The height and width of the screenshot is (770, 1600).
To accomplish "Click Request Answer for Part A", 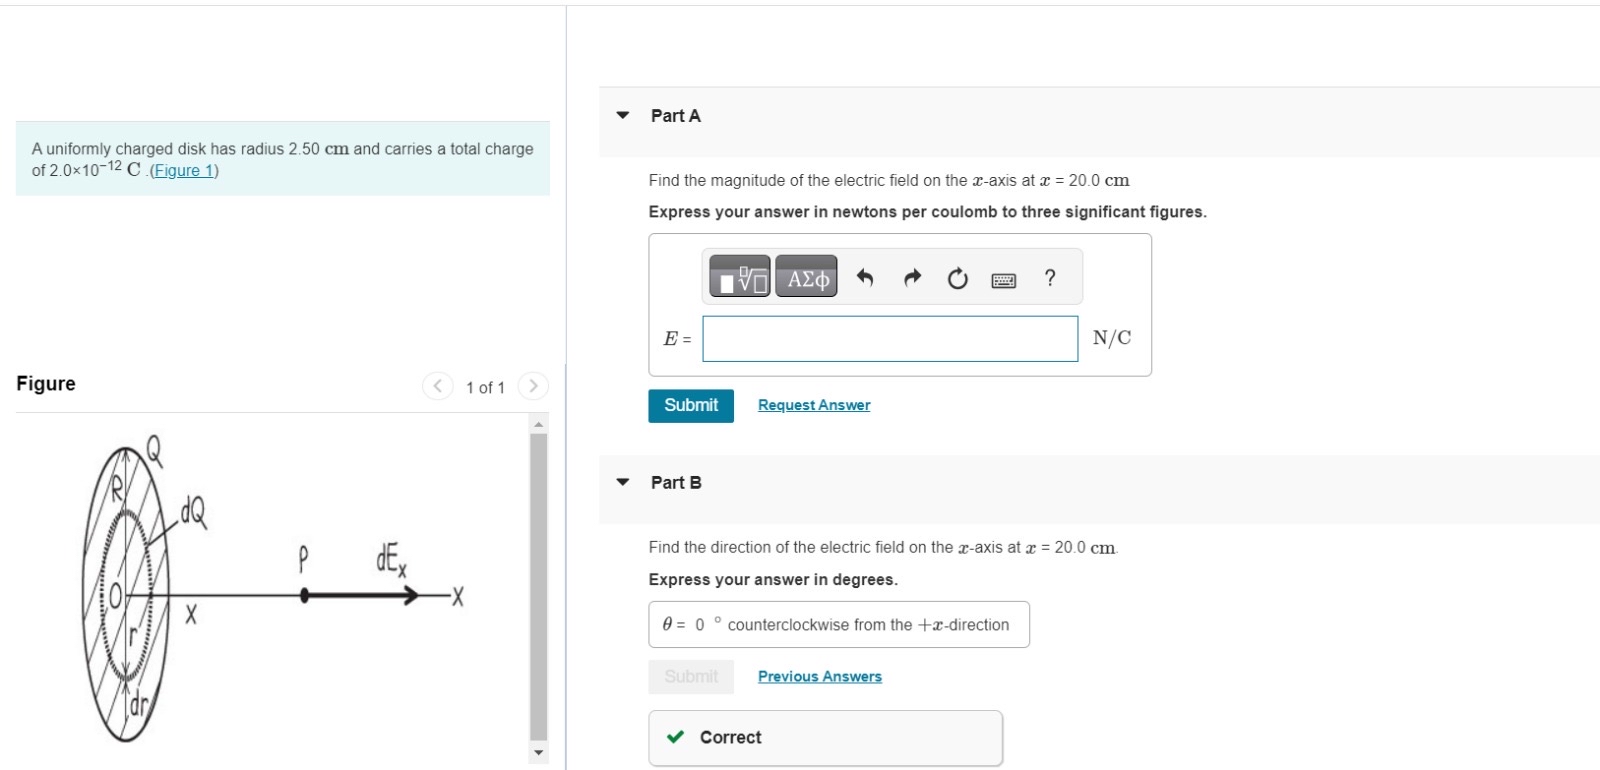I will pos(813,404).
